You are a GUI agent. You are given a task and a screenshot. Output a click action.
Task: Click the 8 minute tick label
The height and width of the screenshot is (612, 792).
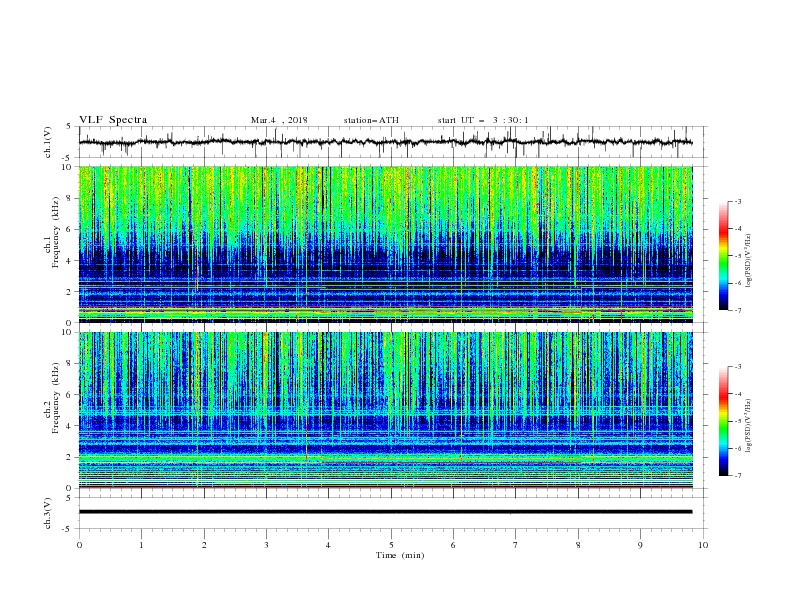coord(578,545)
